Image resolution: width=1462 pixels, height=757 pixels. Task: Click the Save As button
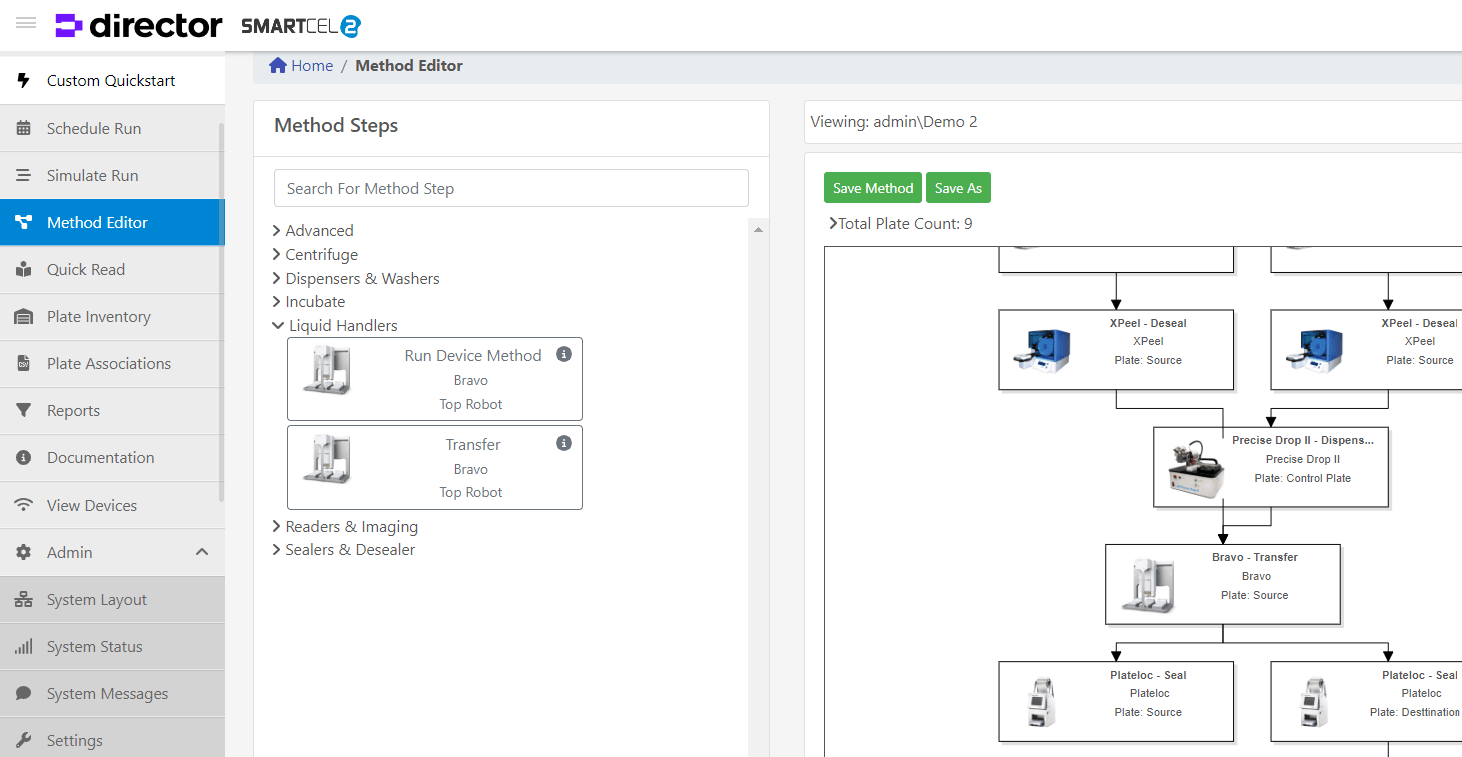(958, 188)
